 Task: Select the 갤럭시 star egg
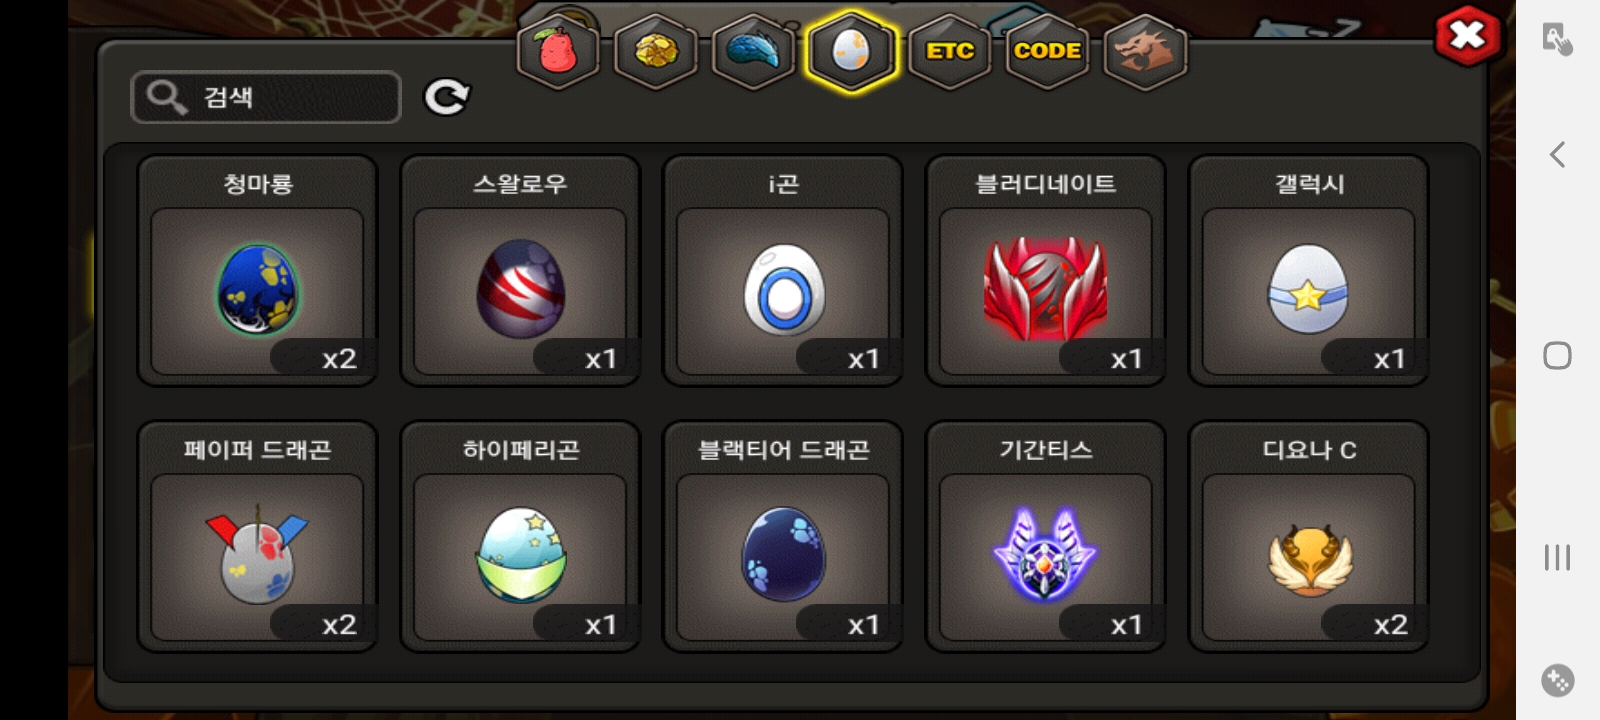1309,270
